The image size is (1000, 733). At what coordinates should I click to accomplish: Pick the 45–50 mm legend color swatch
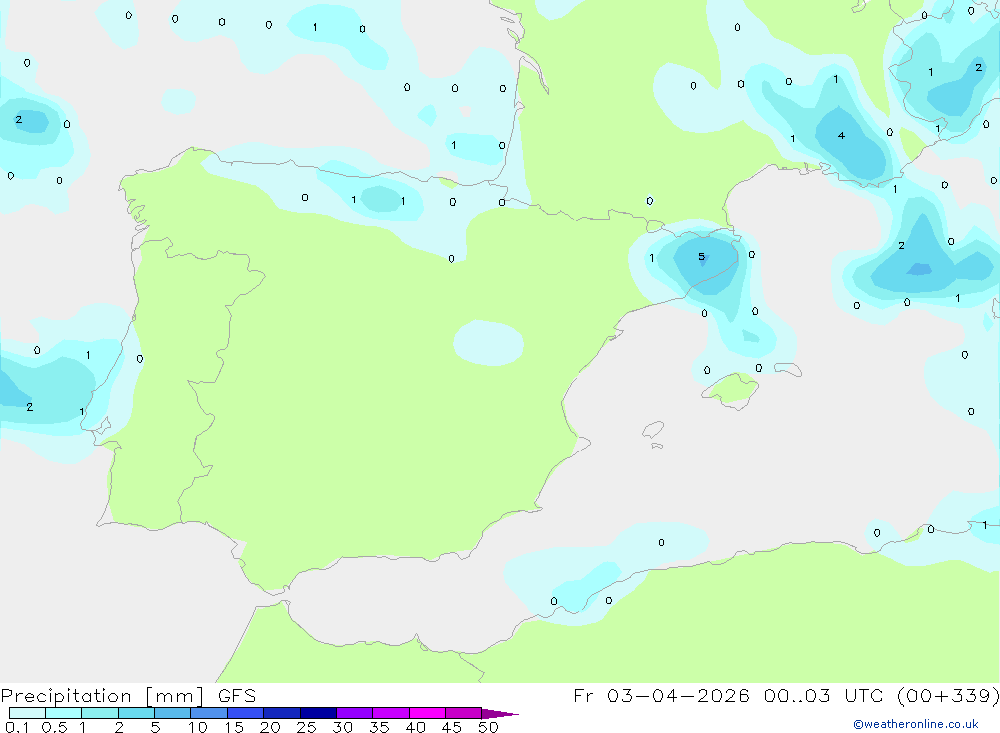coord(464,713)
